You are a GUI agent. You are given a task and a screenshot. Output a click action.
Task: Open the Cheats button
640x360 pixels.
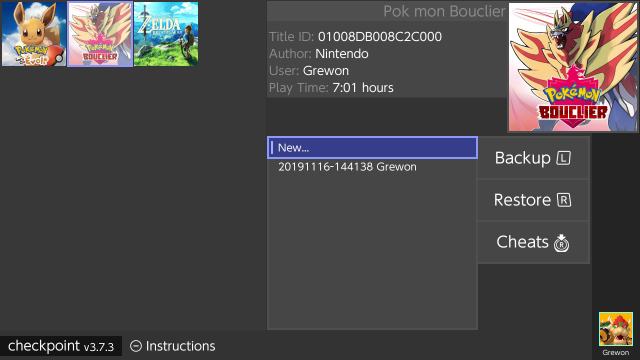[x=533, y=242]
